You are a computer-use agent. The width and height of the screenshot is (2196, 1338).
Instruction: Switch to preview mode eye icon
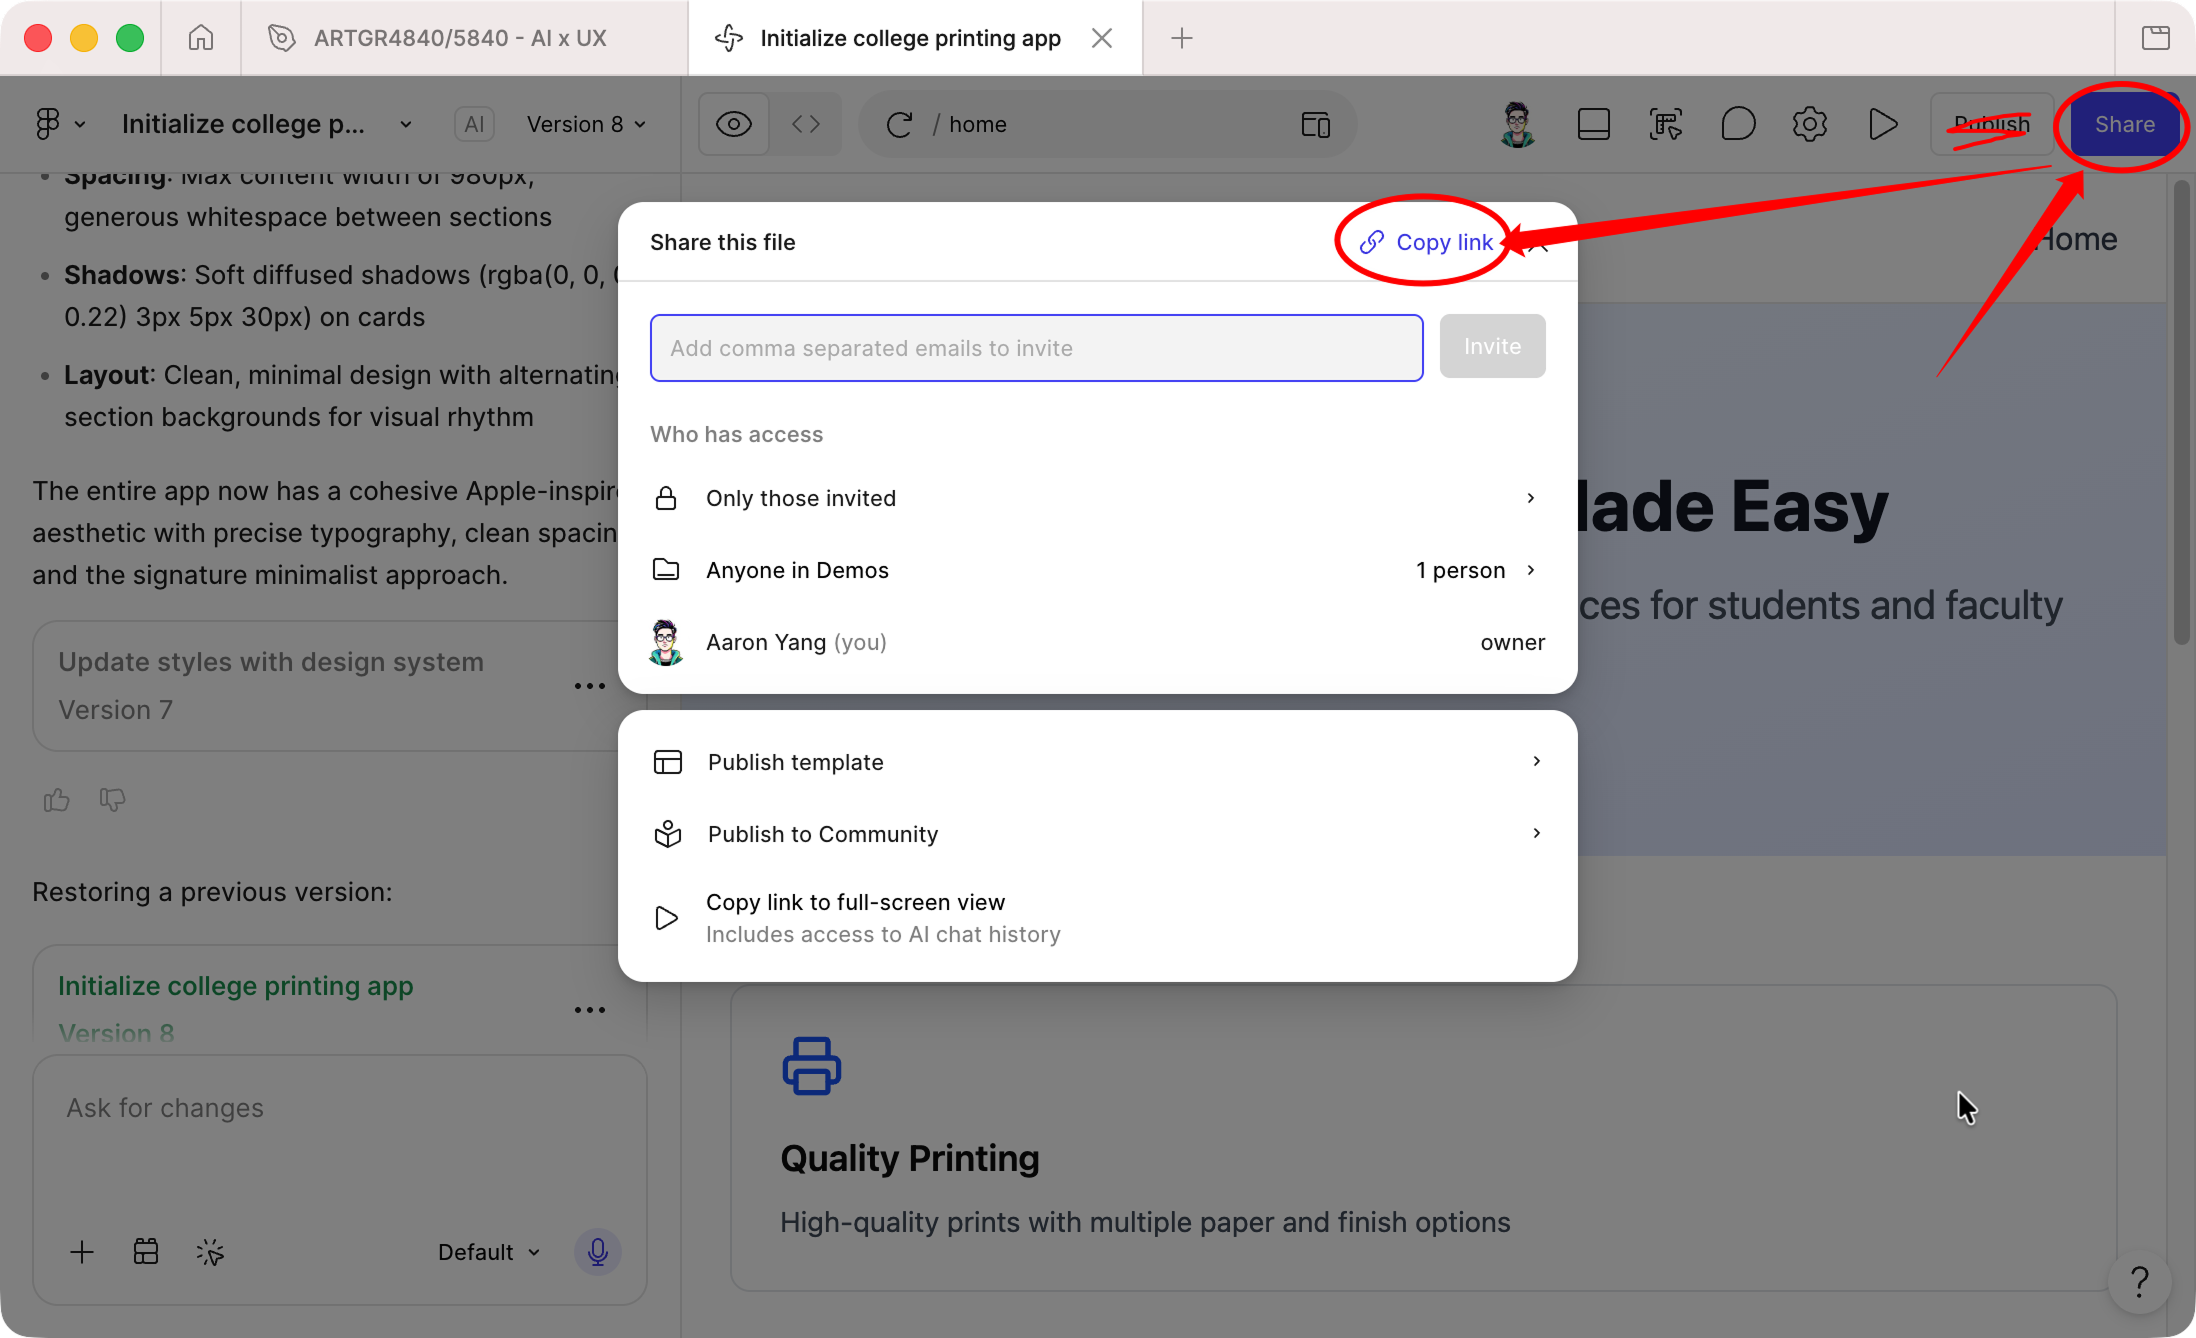click(734, 124)
